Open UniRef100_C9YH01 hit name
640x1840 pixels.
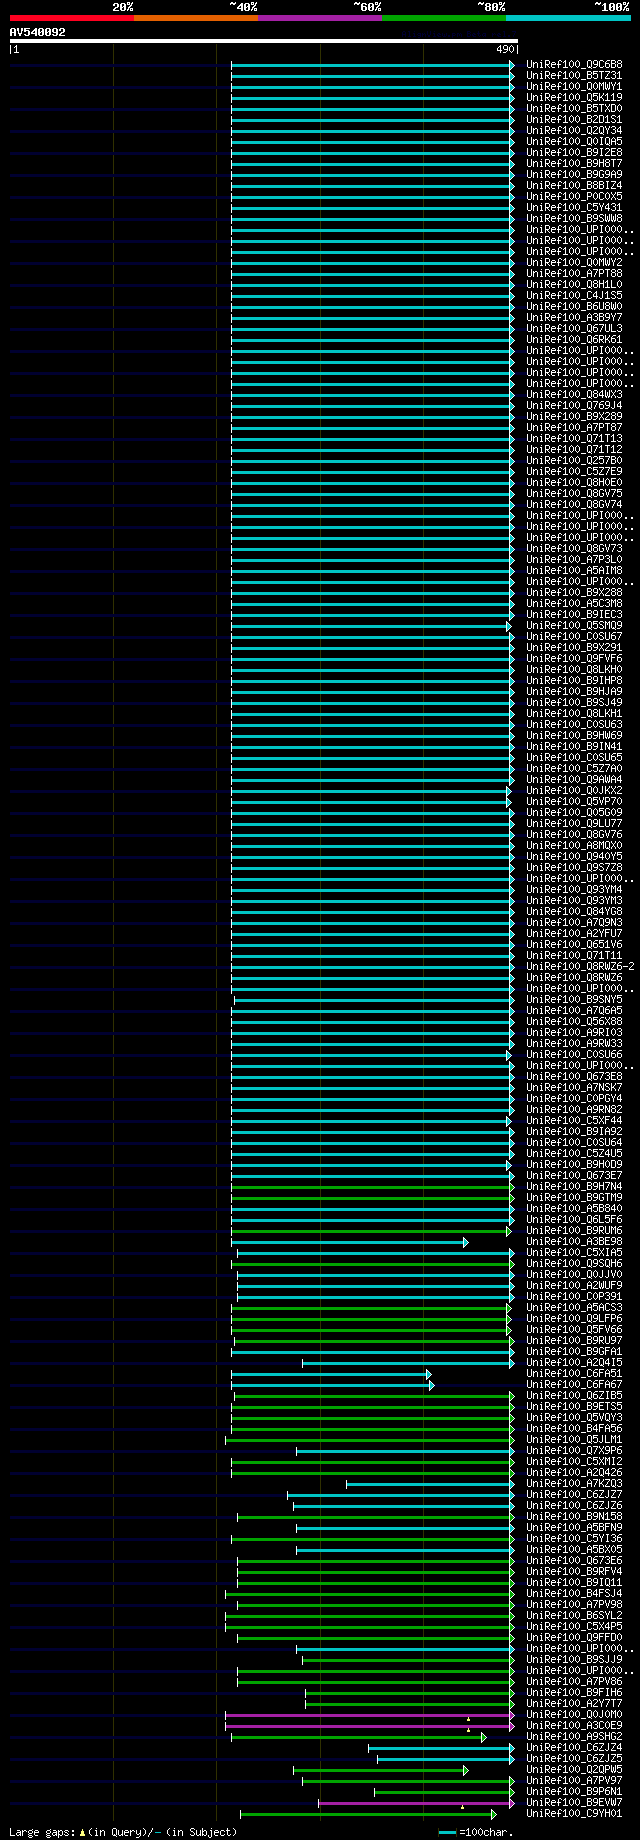pyautogui.click(x=574, y=1813)
